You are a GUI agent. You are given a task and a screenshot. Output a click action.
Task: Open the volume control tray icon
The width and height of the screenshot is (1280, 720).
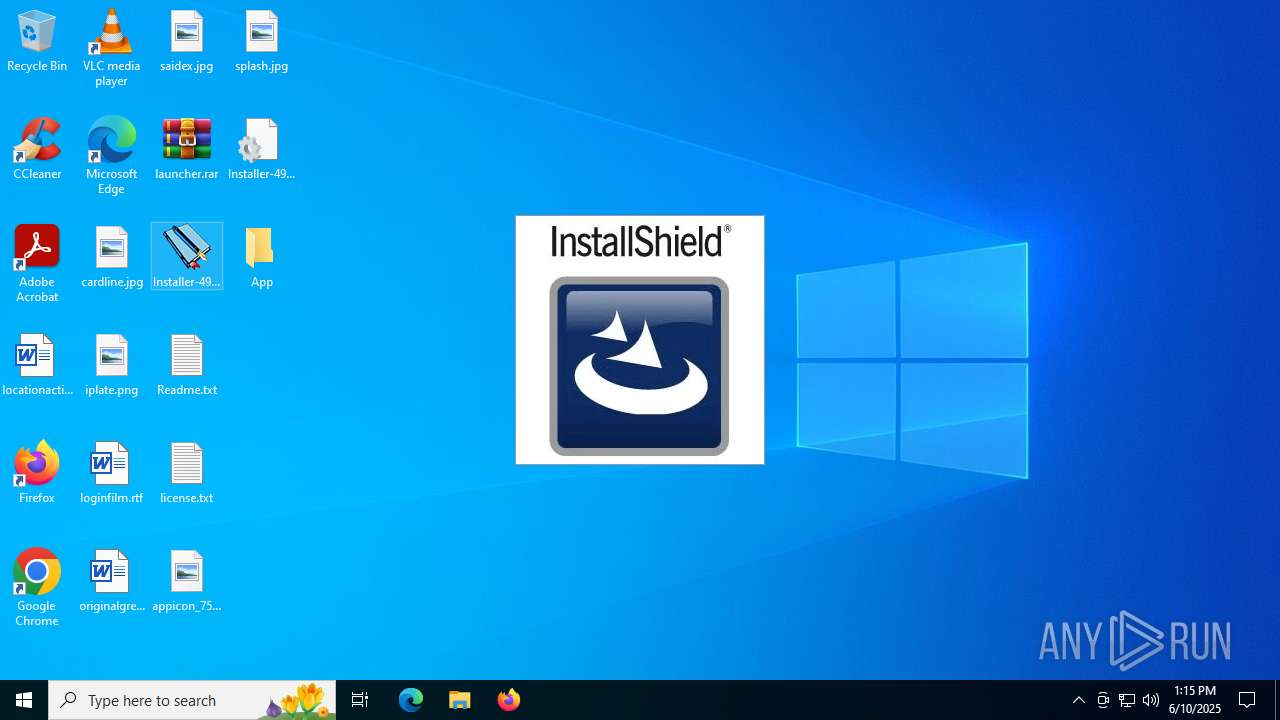click(1151, 700)
